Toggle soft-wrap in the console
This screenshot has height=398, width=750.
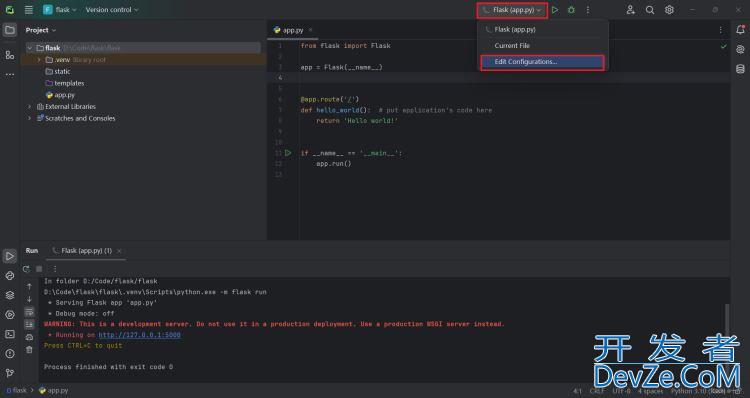29,312
